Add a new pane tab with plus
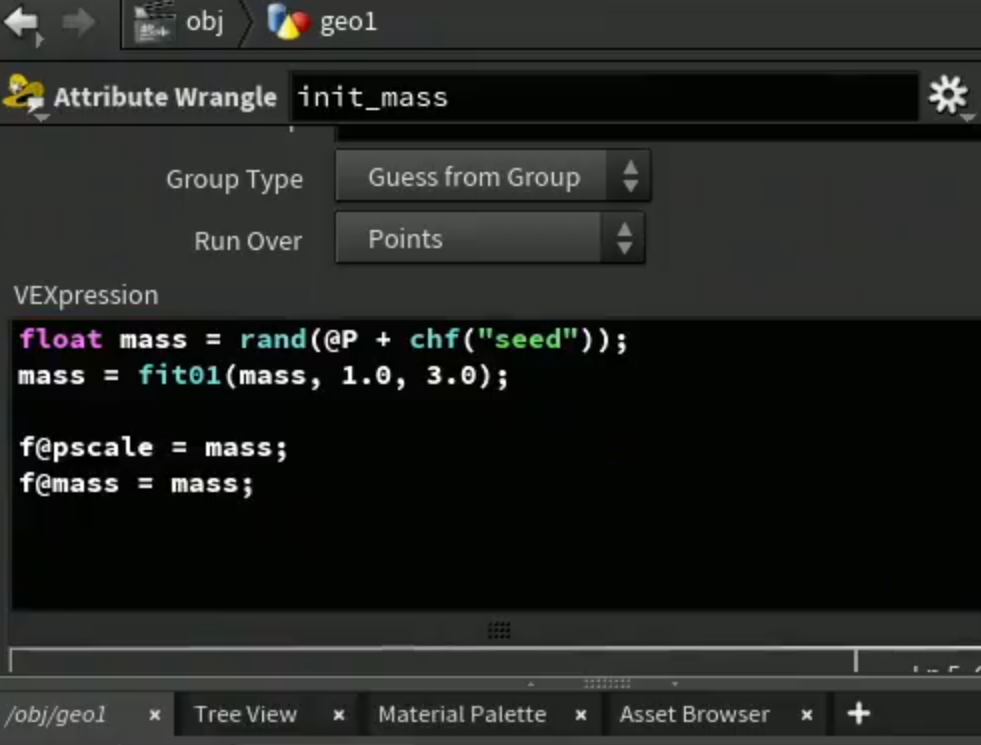The image size is (981, 745). point(858,714)
